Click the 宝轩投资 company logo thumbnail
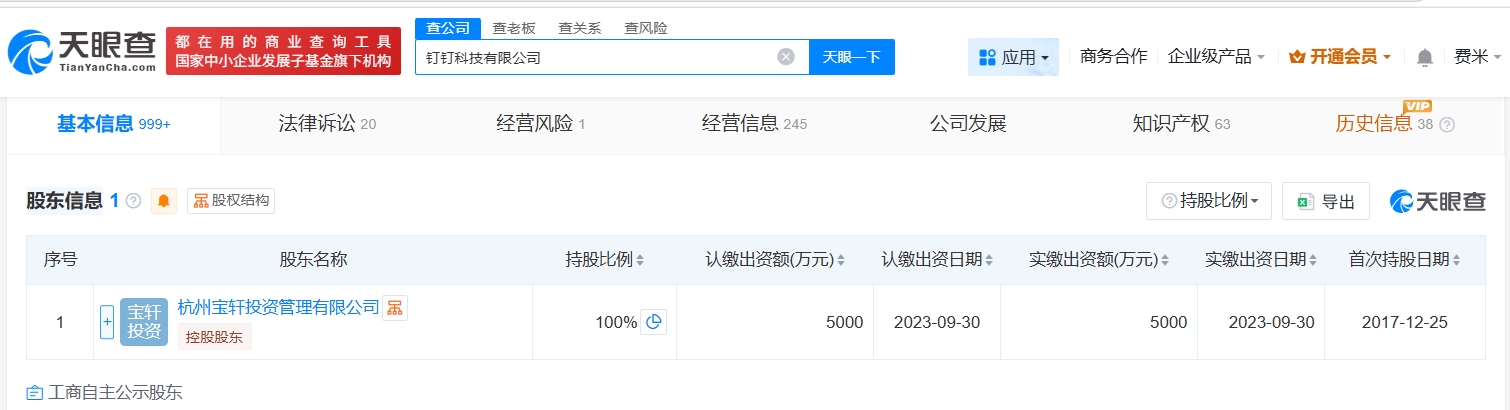 144,322
